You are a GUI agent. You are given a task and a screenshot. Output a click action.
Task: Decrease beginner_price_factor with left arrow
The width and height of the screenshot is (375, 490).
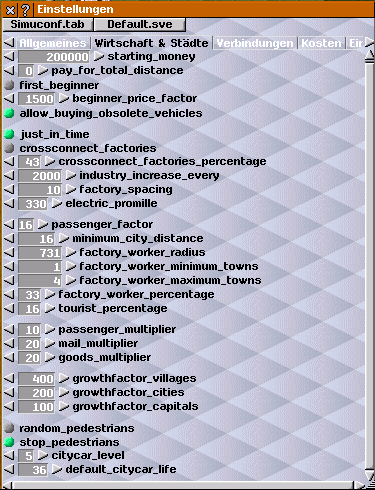pos(9,99)
